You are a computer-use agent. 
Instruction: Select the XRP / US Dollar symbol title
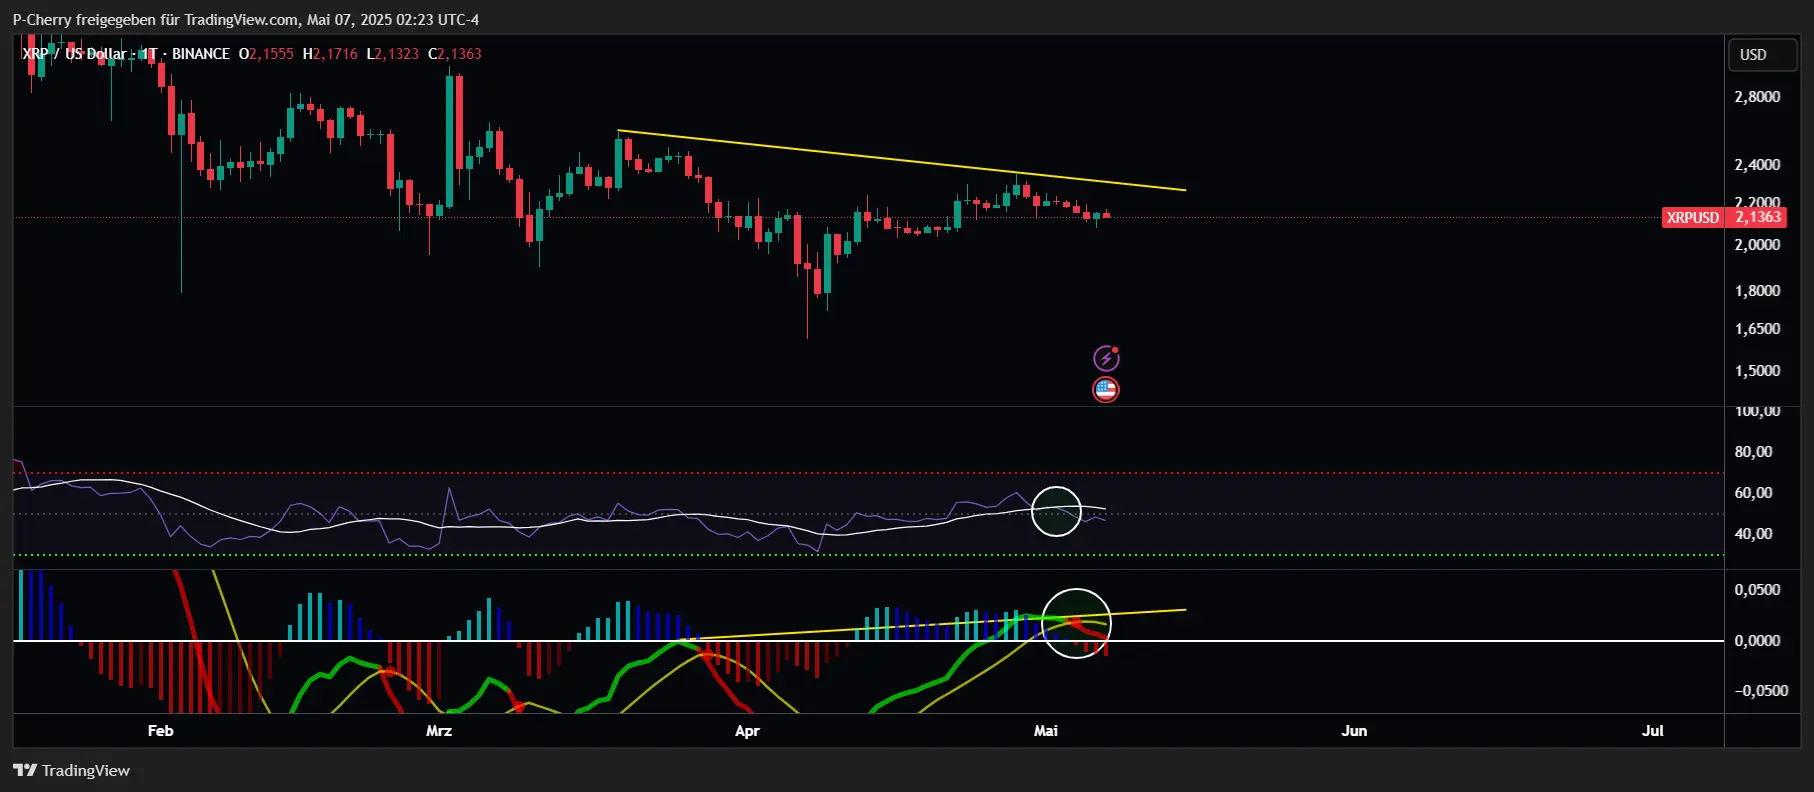pos(75,54)
